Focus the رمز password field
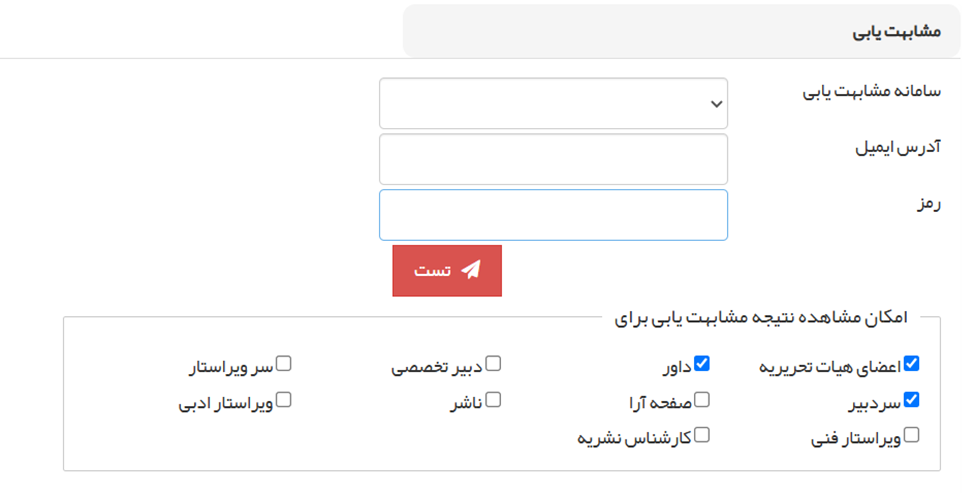 coord(553,215)
